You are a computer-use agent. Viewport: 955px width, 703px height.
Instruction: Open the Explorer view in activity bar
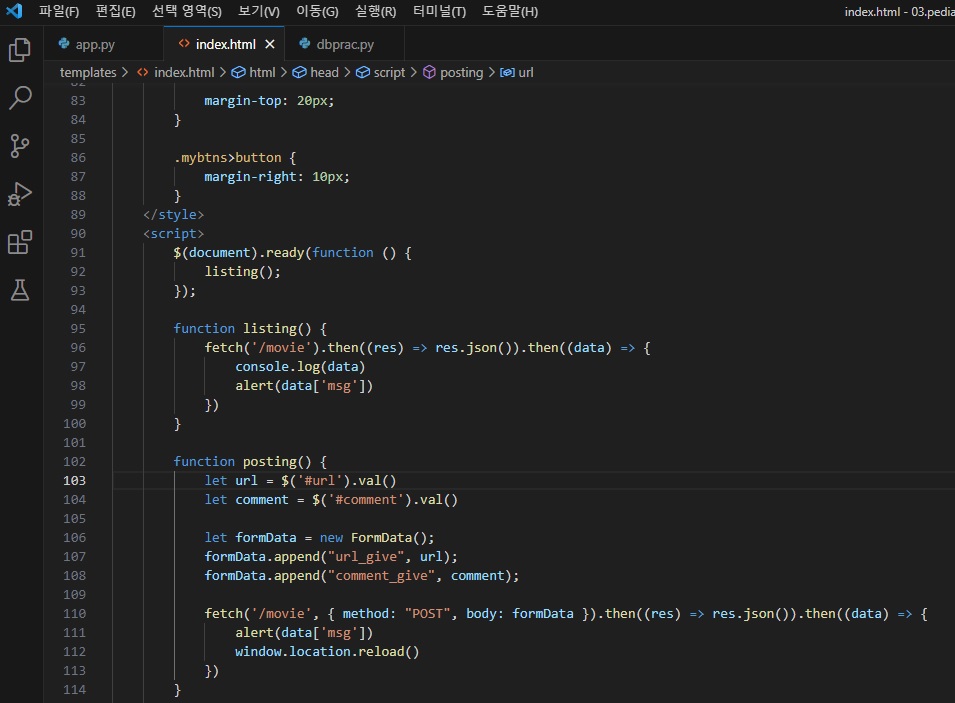click(20, 50)
